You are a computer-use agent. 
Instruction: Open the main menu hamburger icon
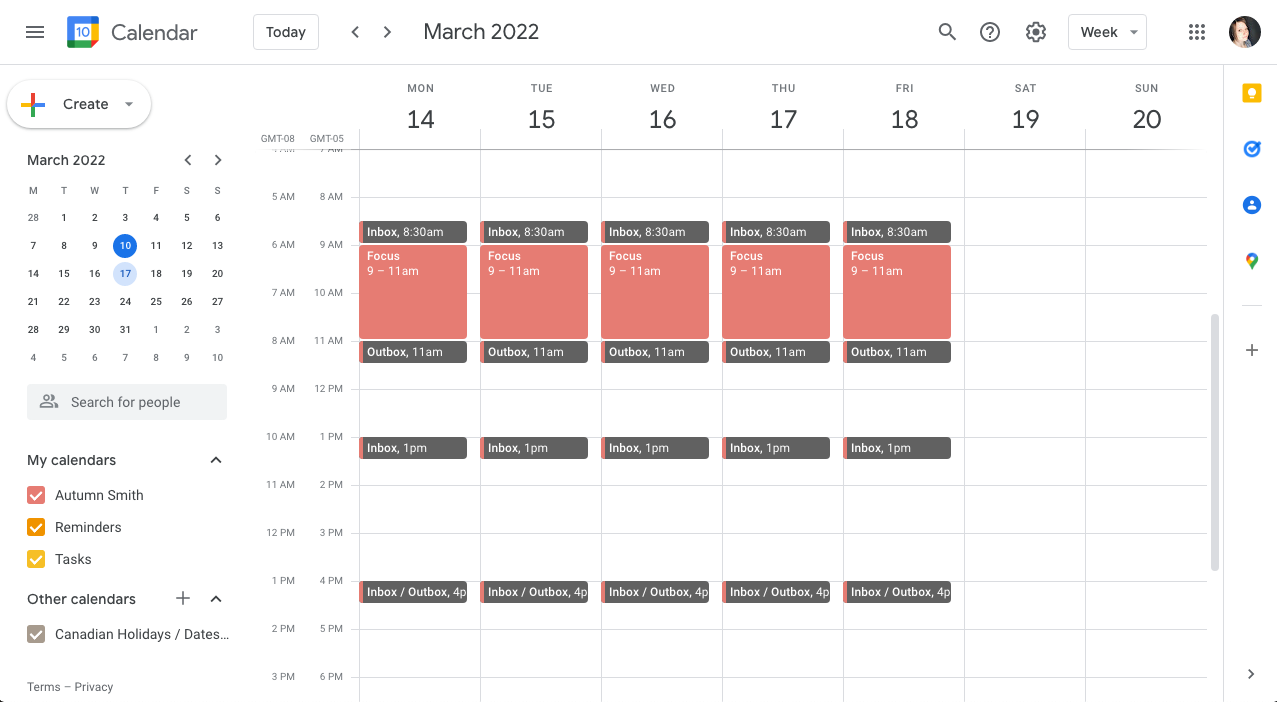click(35, 32)
